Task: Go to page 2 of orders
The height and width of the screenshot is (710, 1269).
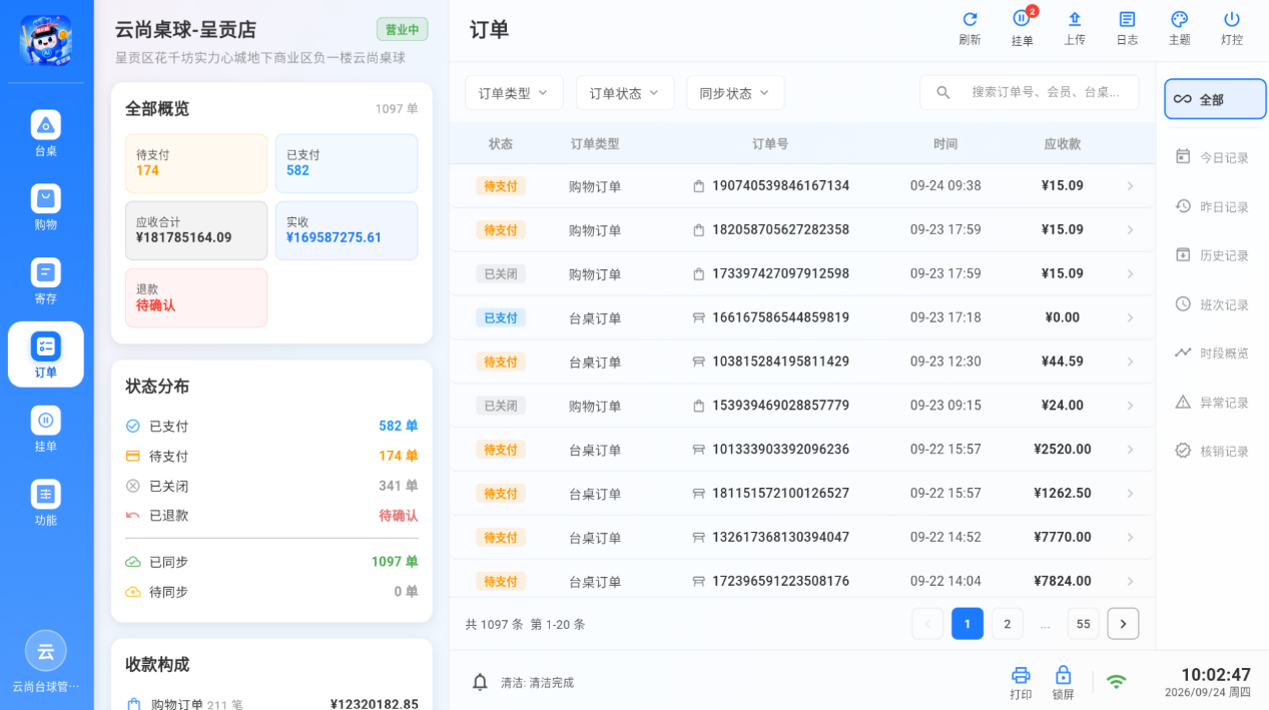Action: tap(1007, 624)
